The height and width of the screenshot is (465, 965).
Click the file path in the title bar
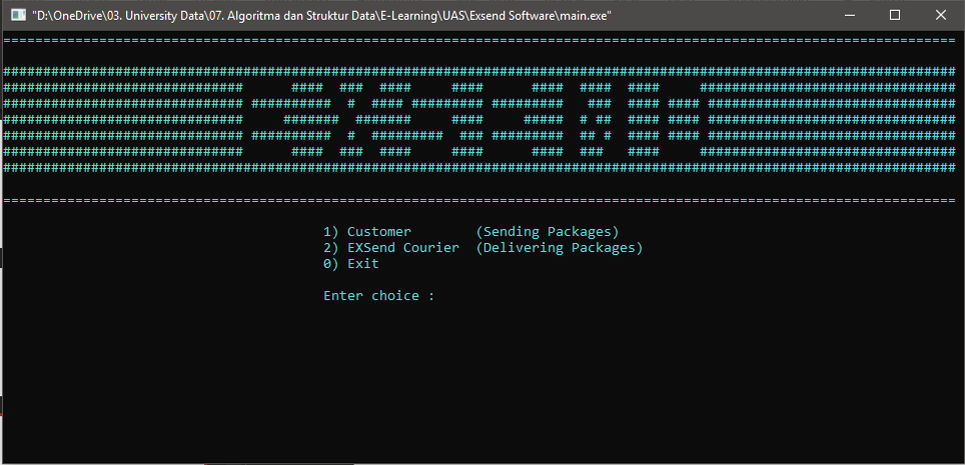(x=320, y=15)
